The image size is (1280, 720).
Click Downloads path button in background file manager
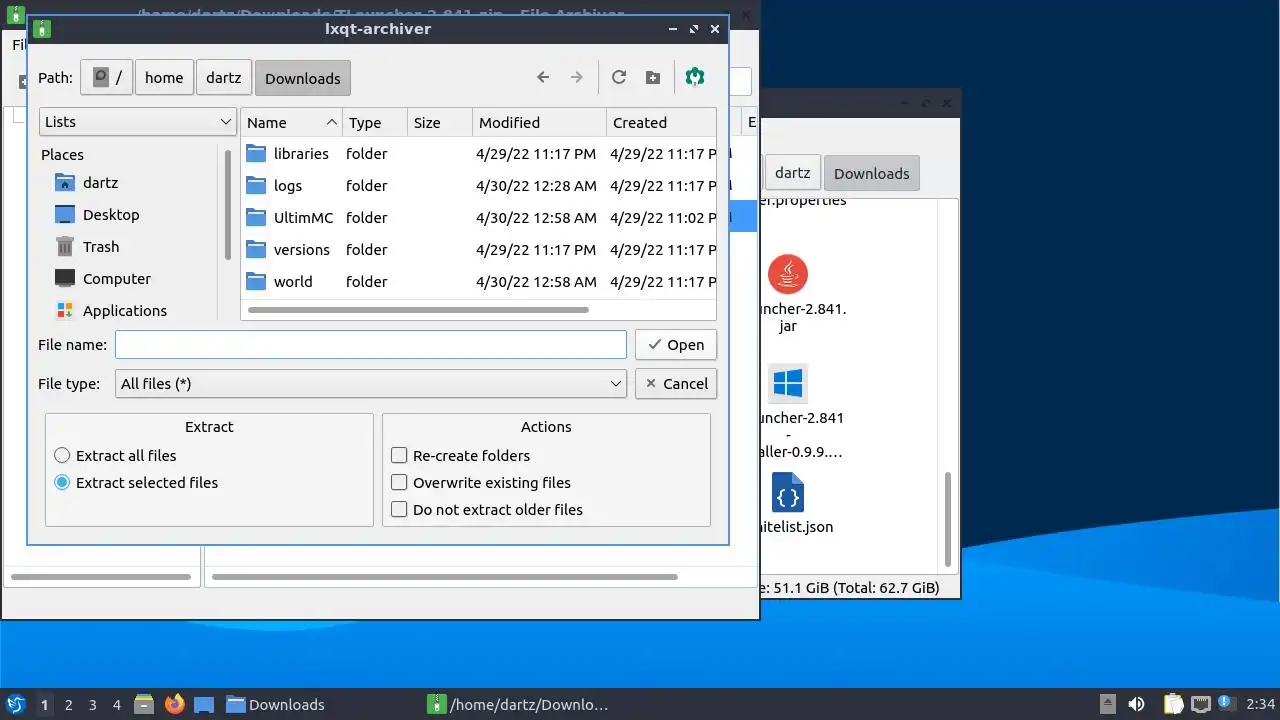tap(871, 173)
